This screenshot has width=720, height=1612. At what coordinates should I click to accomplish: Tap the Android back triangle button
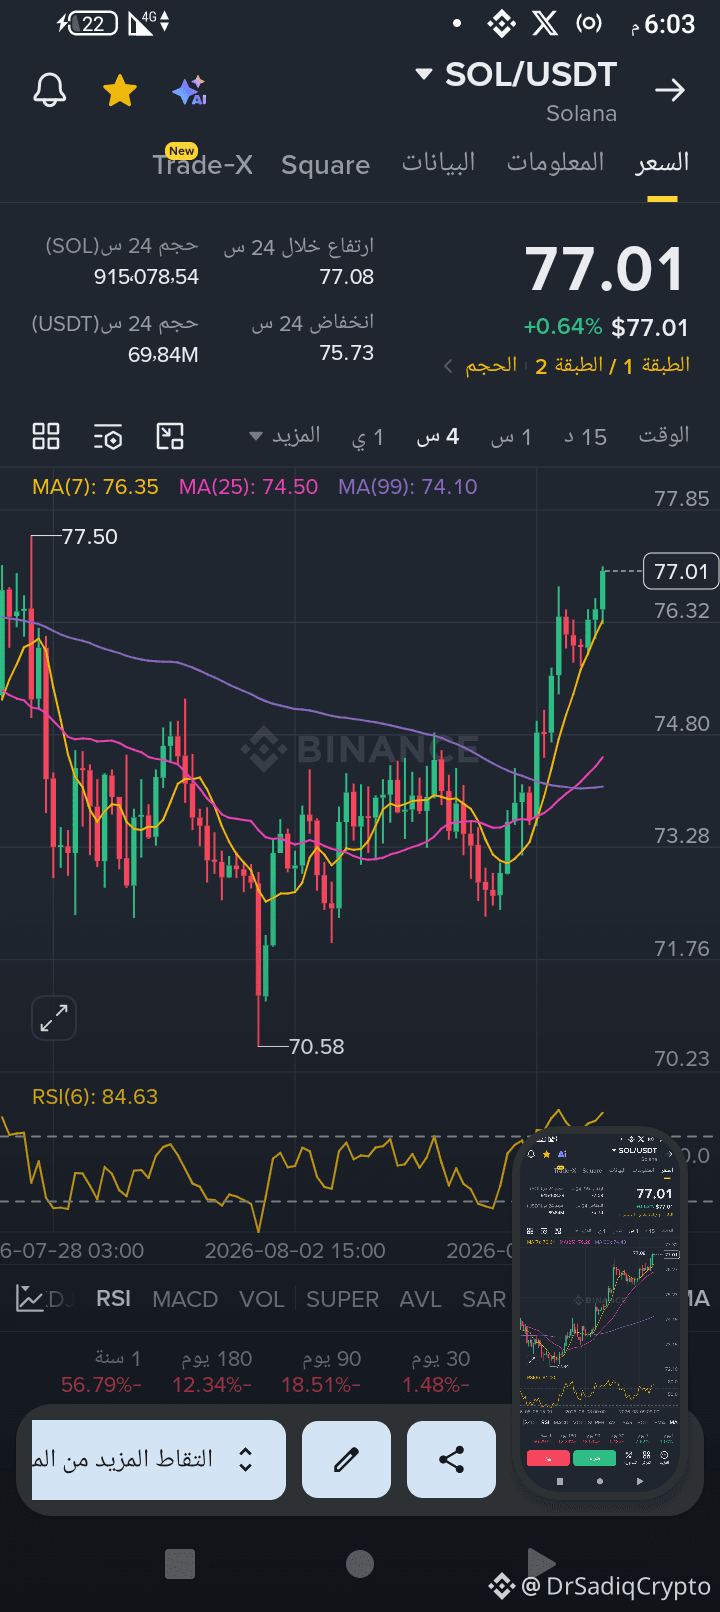point(540,1563)
